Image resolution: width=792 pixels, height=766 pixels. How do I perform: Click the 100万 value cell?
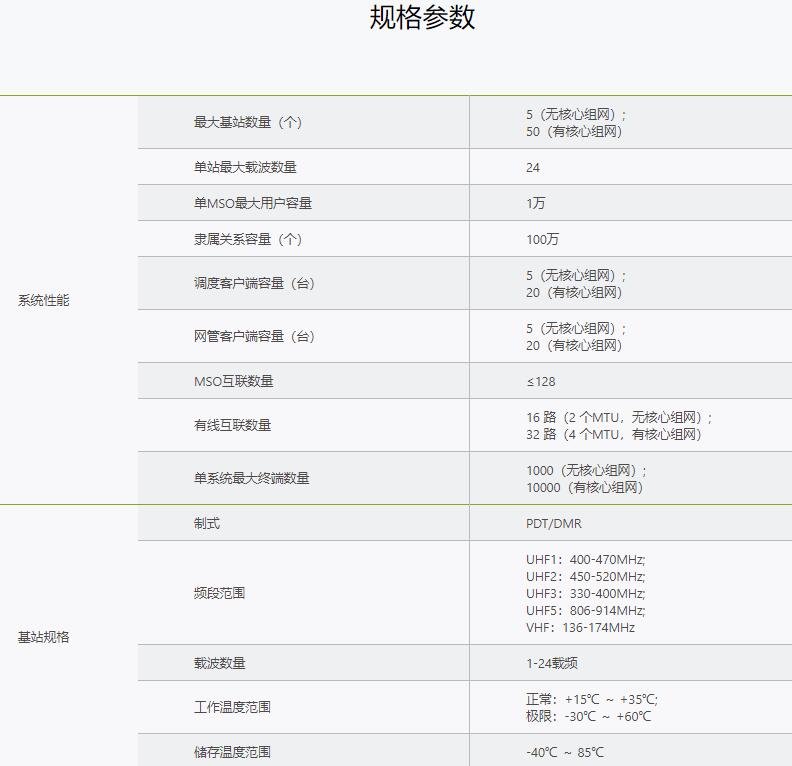tap(543, 239)
